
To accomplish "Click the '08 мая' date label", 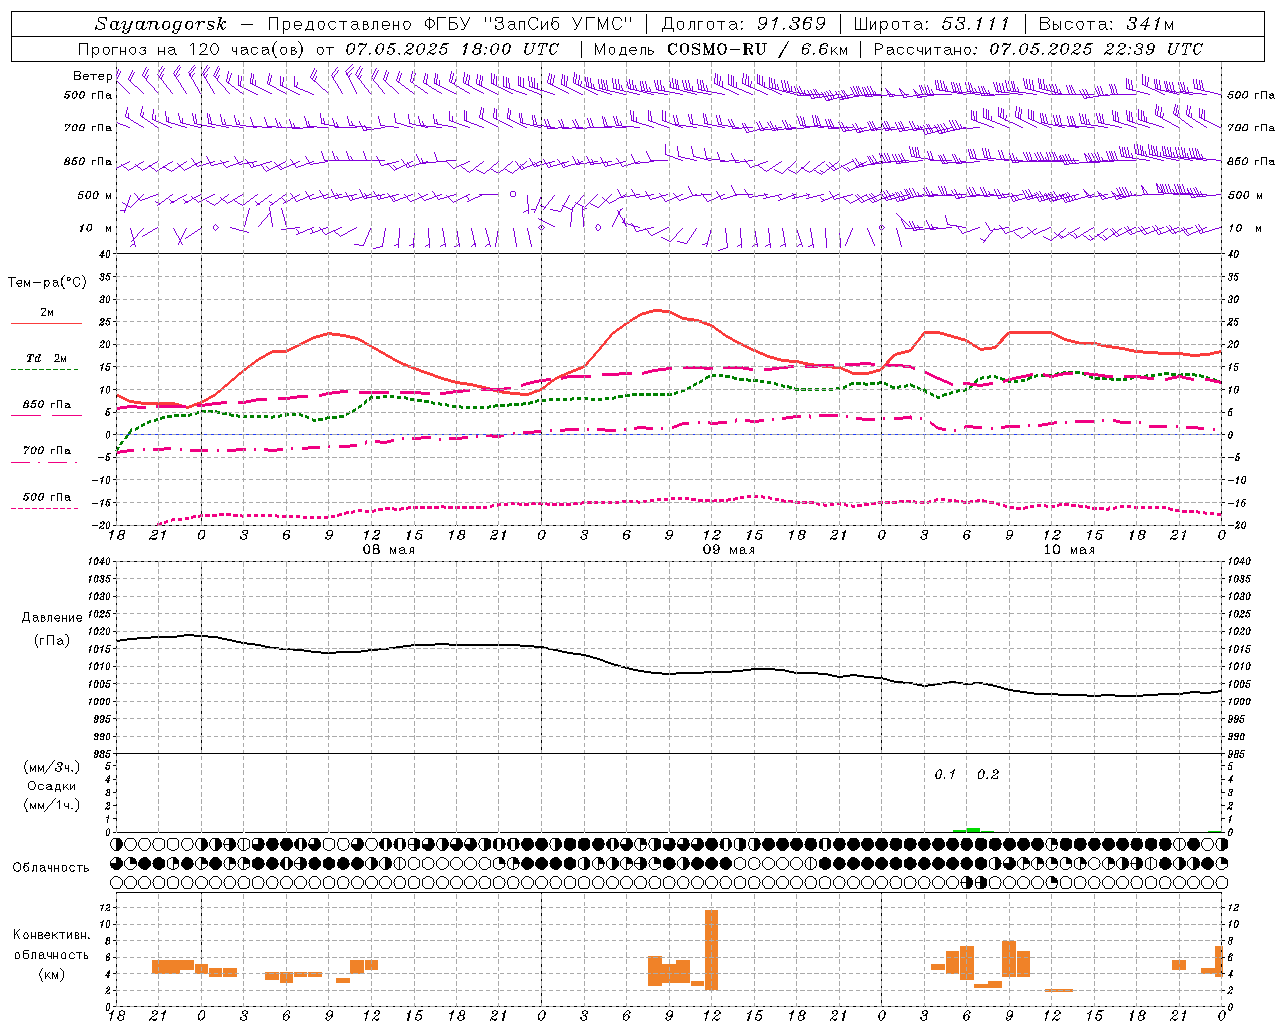I will pyautogui.click(x=388, y=550).
